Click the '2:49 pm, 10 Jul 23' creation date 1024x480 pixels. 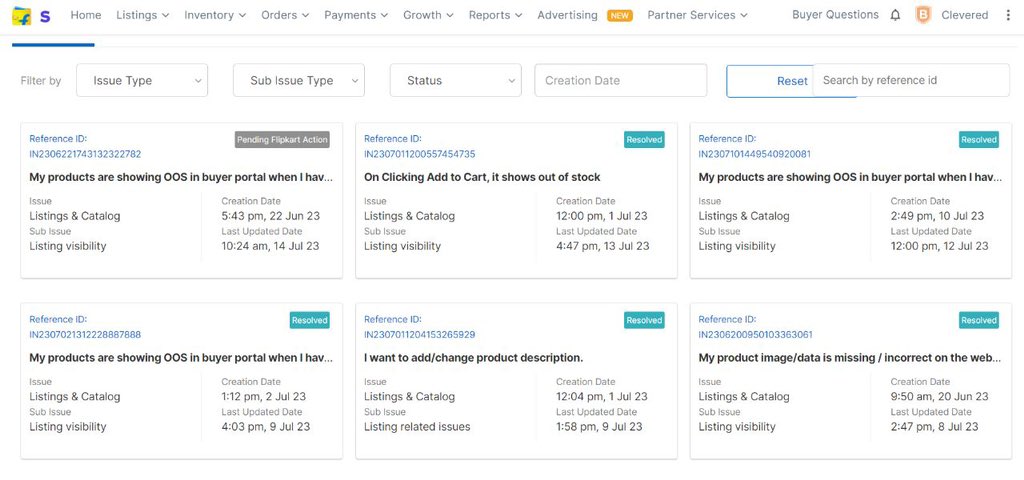tap(937, 216)
